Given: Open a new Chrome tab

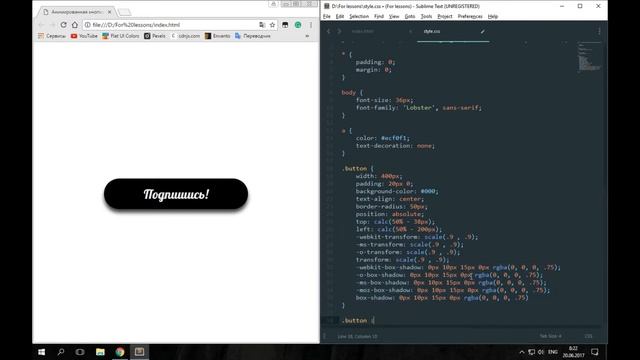Looking at the screenshot, I should click(x=125, y=12).
